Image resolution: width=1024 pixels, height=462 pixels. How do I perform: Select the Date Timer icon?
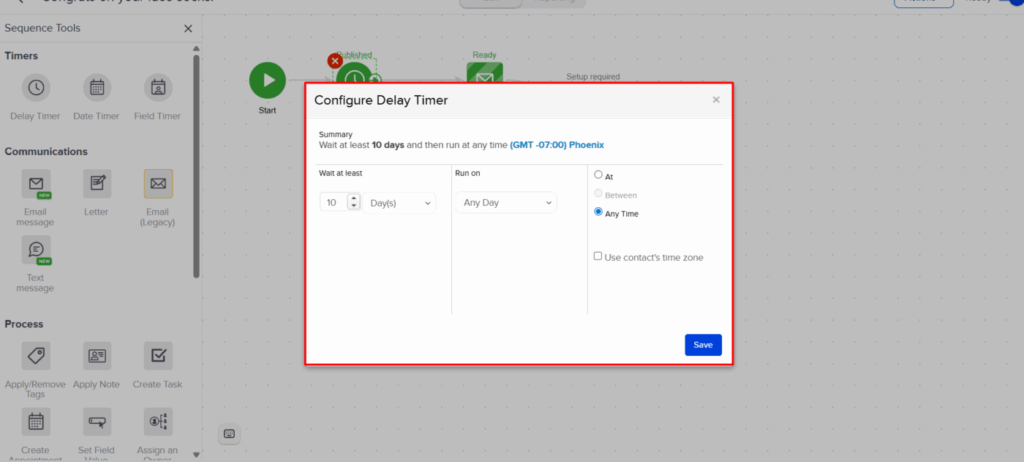[97, 88]
